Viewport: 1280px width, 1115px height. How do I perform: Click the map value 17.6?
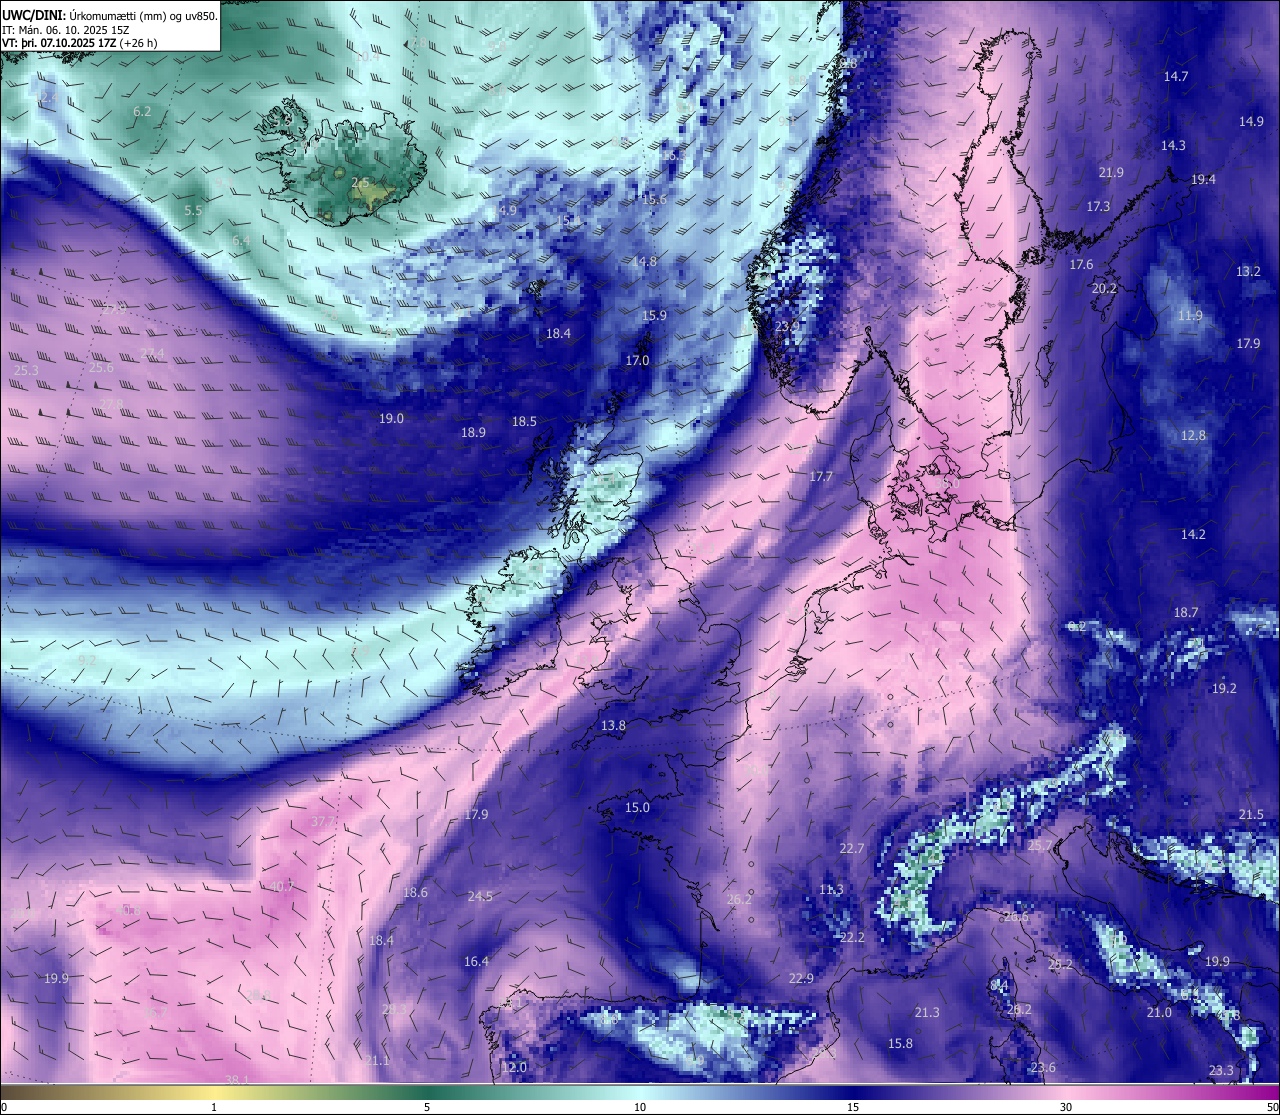point(1081,264)
